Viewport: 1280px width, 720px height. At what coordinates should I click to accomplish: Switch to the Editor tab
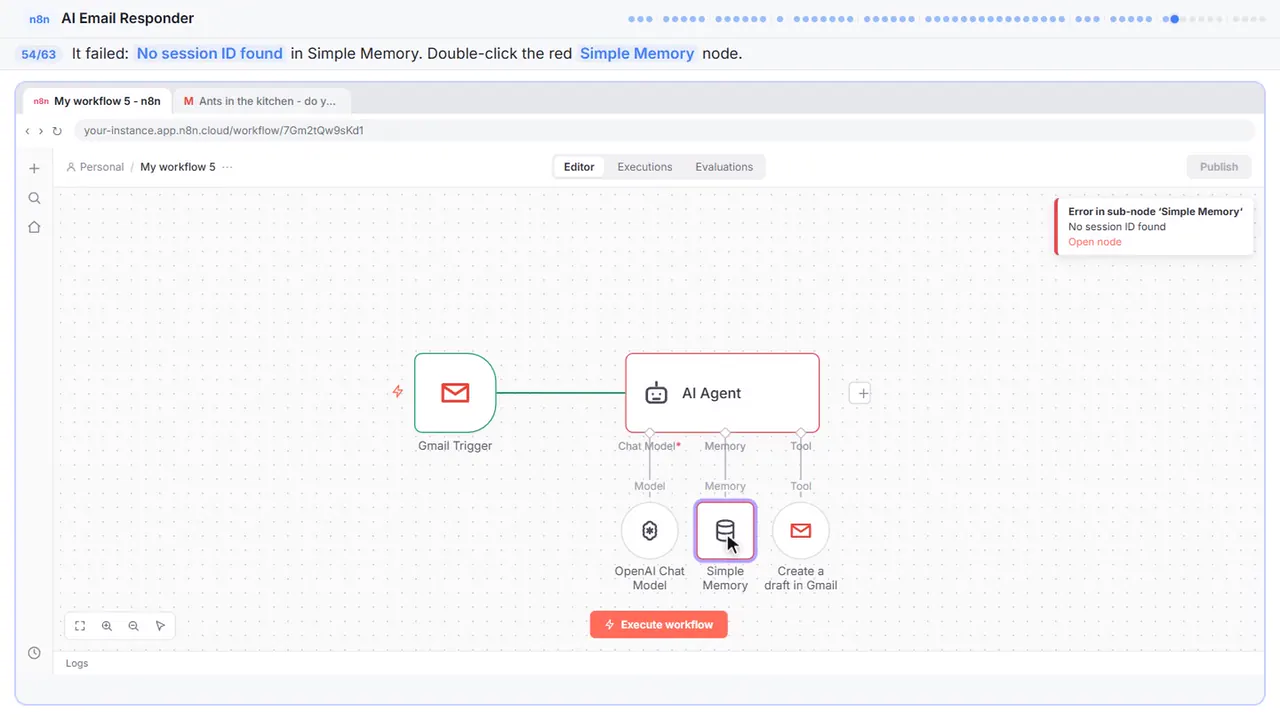[579, 167]
